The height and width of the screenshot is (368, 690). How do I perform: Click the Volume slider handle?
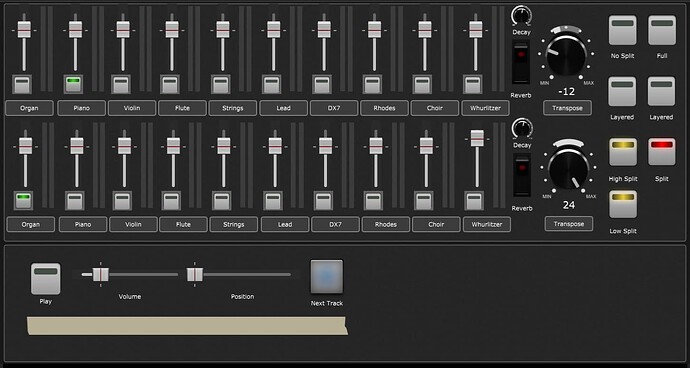tap(100, 274)
